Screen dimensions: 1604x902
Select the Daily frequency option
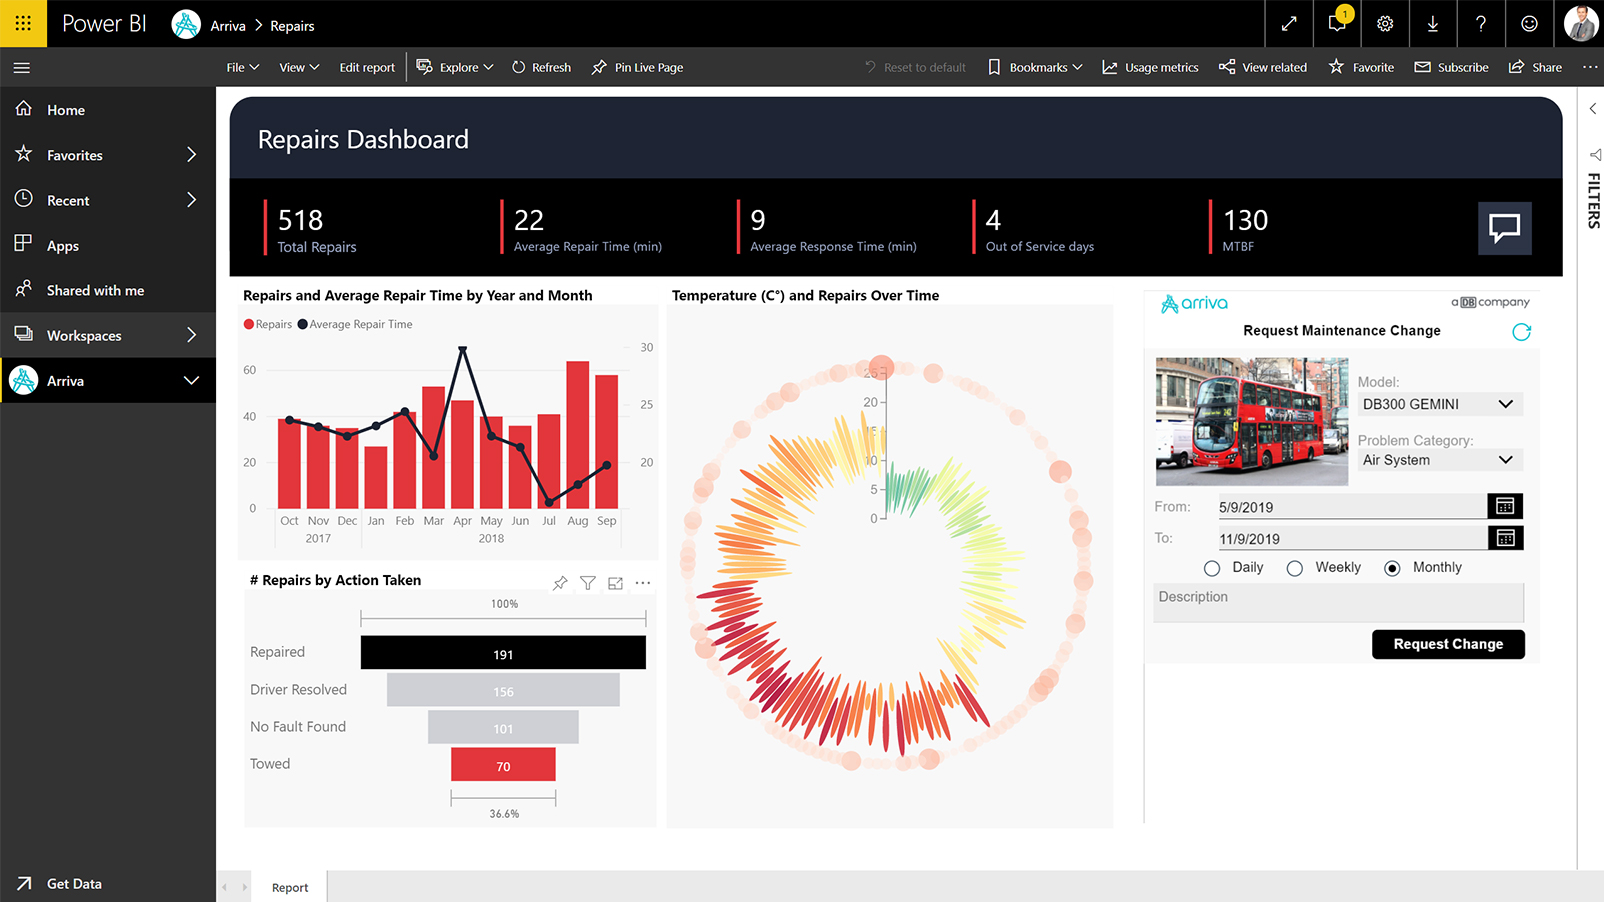[x=1212, y=567]
